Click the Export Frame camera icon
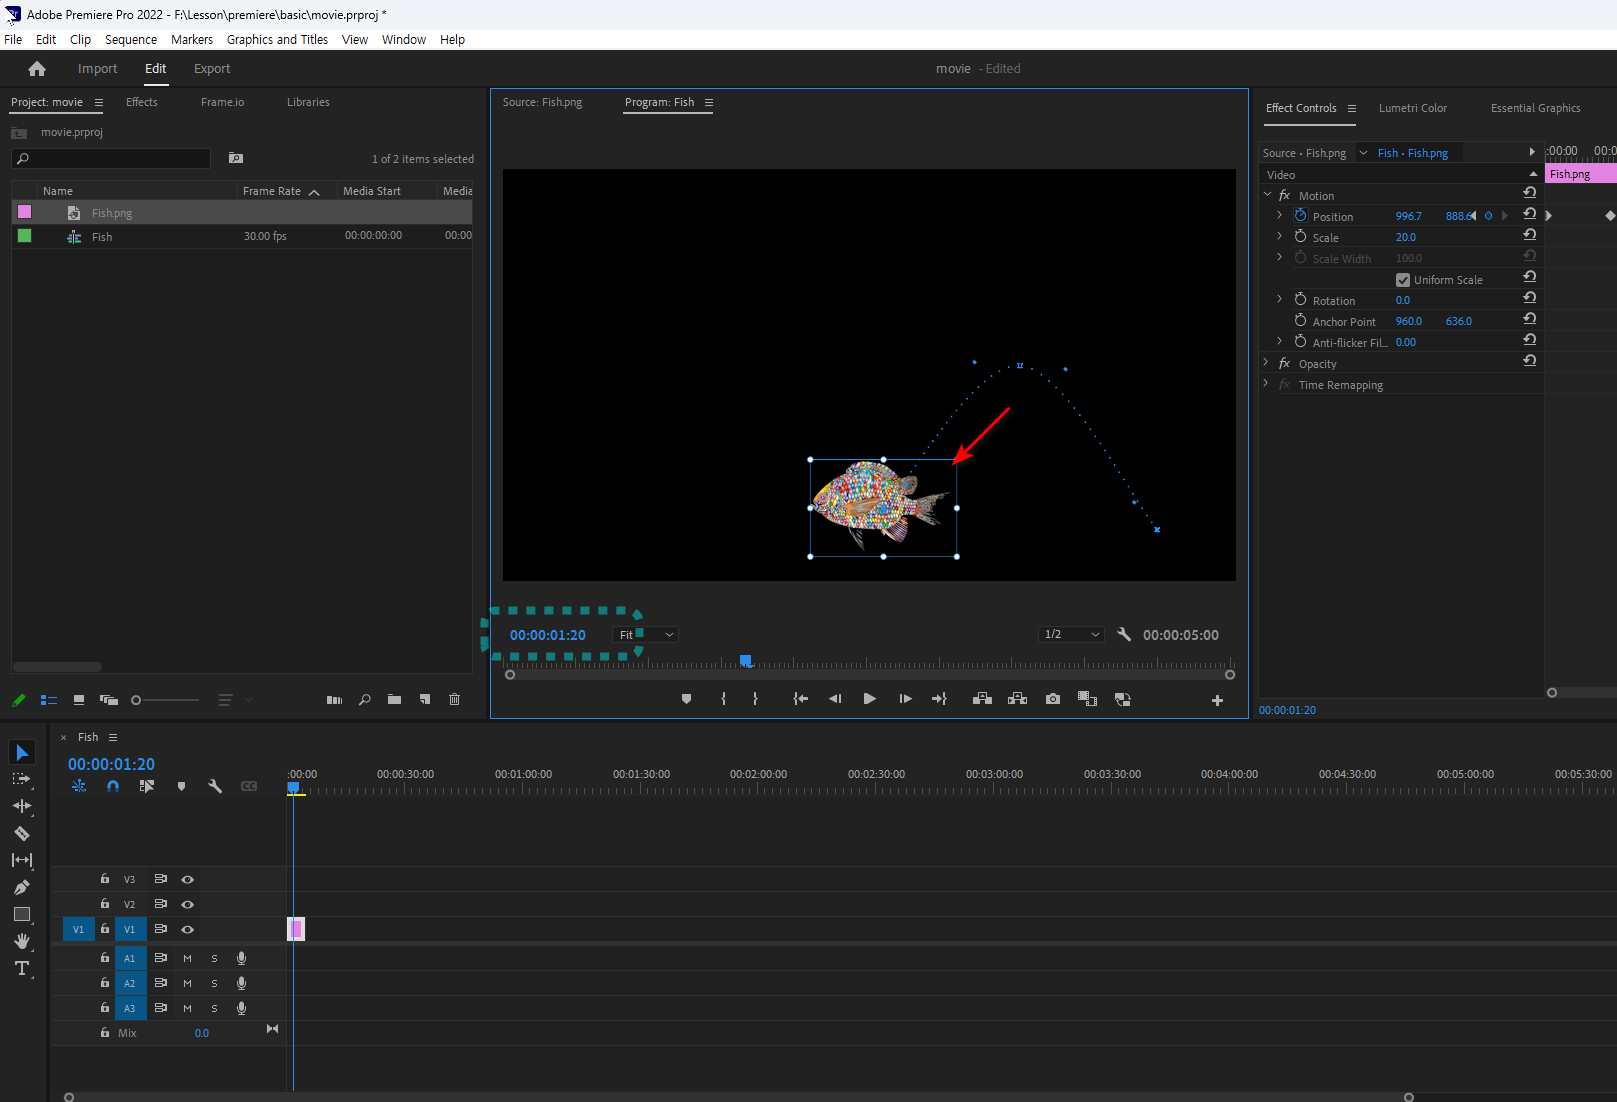Image resolution: width=1617 pixels, height=1102 pixels. pyautogui.click(x=1053, y=699)
